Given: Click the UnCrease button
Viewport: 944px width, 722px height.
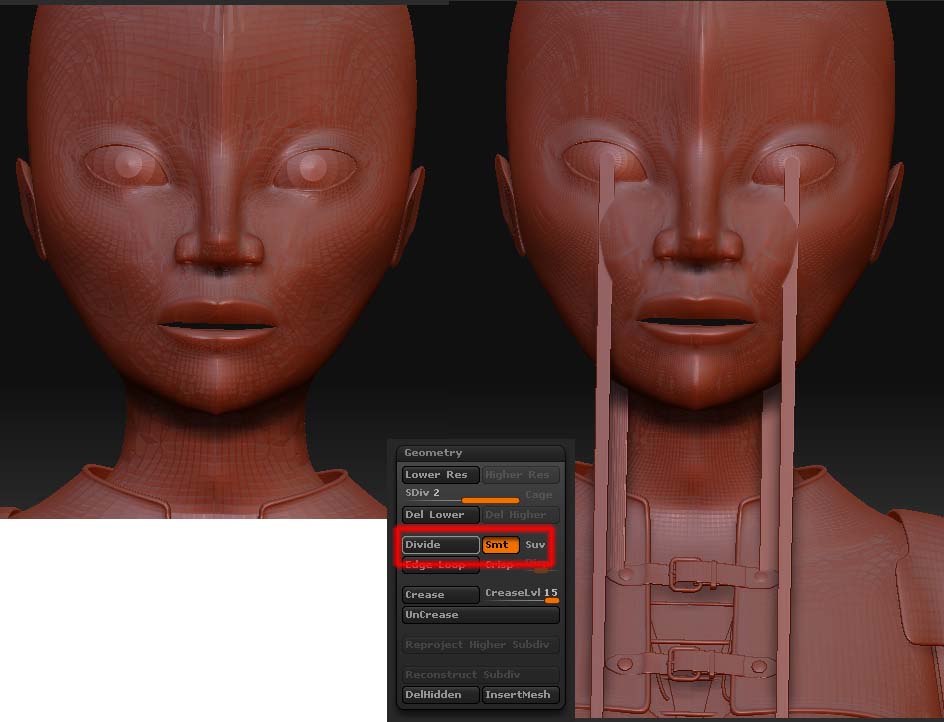Looking at the screenshot, I should pos(480,615).
